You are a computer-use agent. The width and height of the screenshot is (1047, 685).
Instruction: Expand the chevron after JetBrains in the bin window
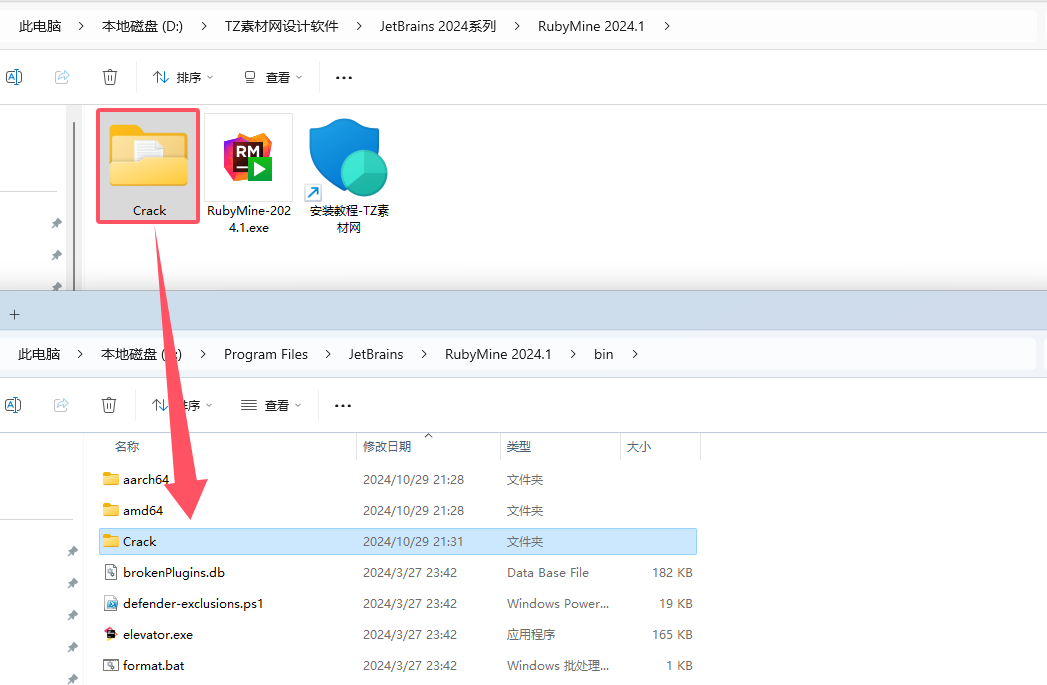point(424,354)
